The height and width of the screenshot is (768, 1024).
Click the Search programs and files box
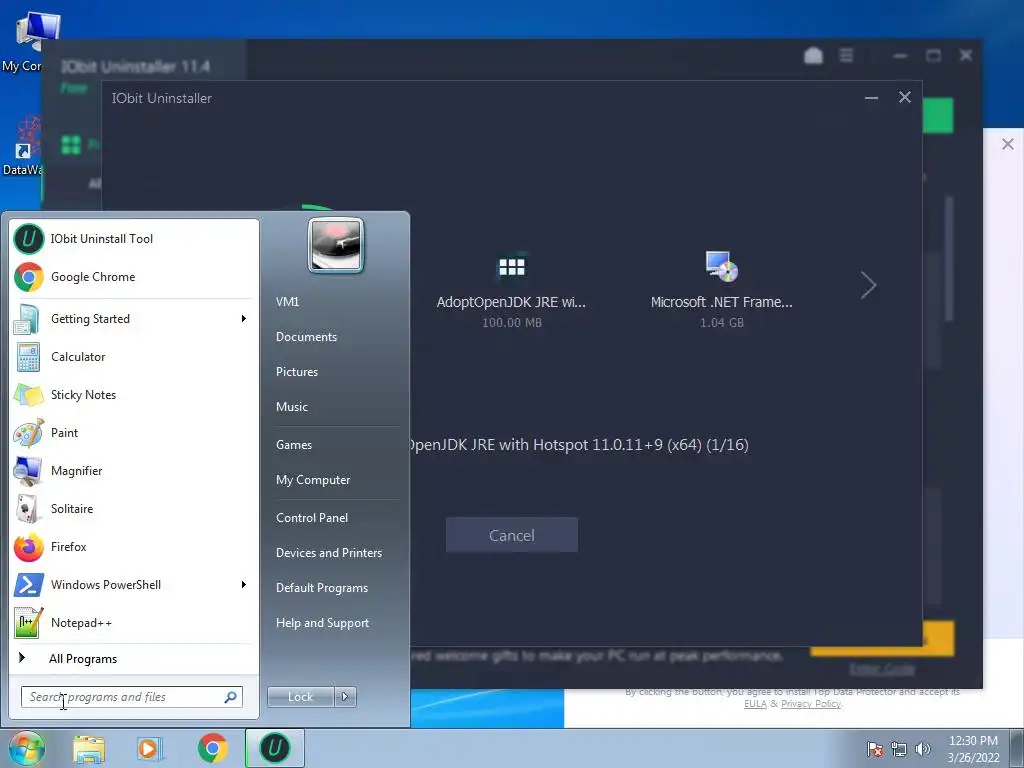pos(131,697)
